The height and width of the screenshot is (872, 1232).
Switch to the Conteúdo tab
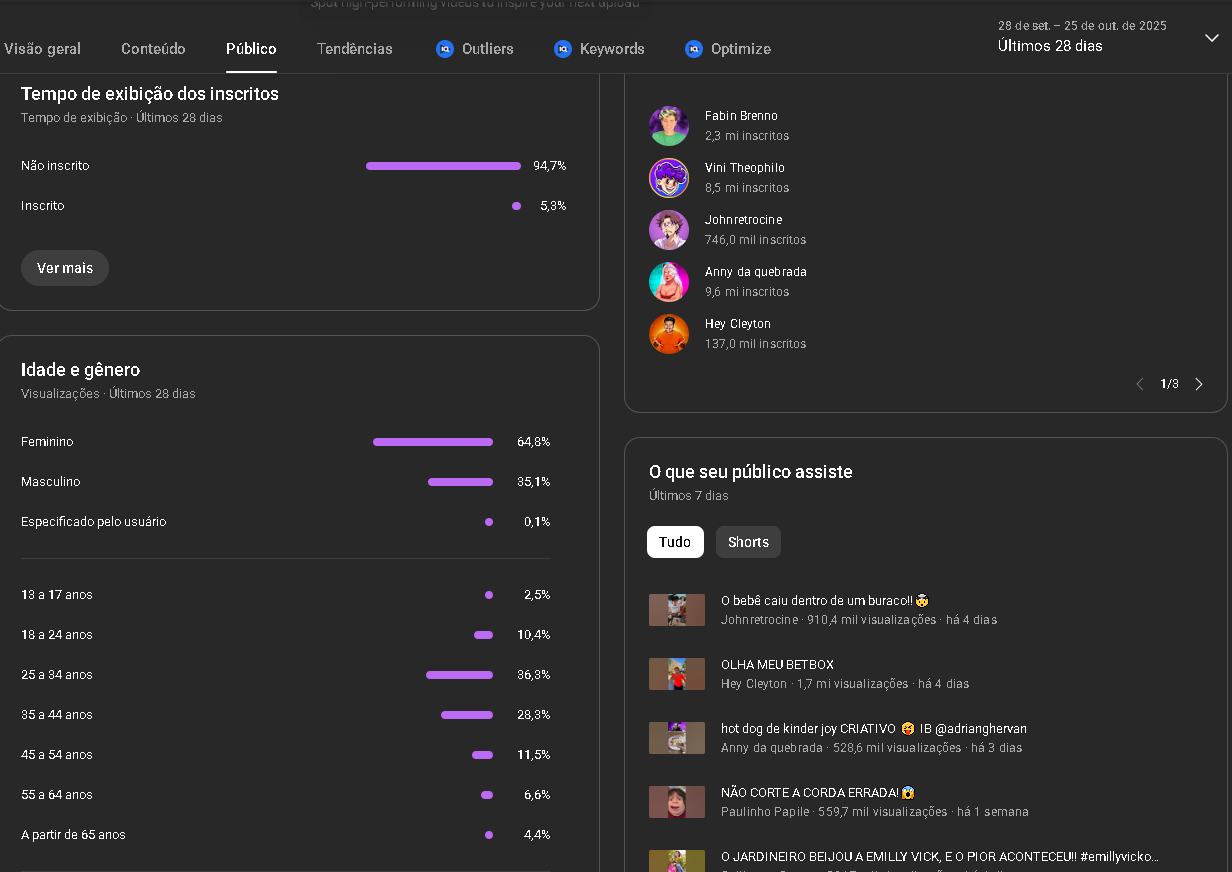click(153, 49)
